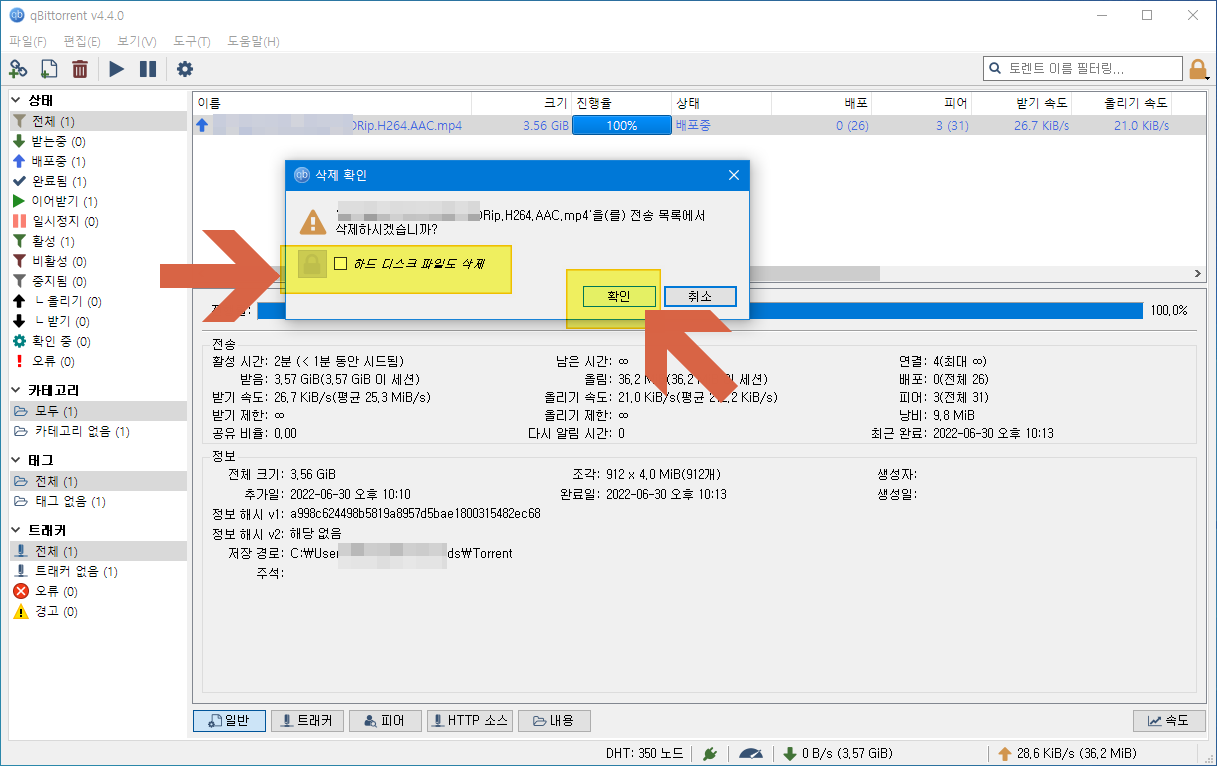
Task: Open the 편집(E) menu
Action: [x=81, y=41]
